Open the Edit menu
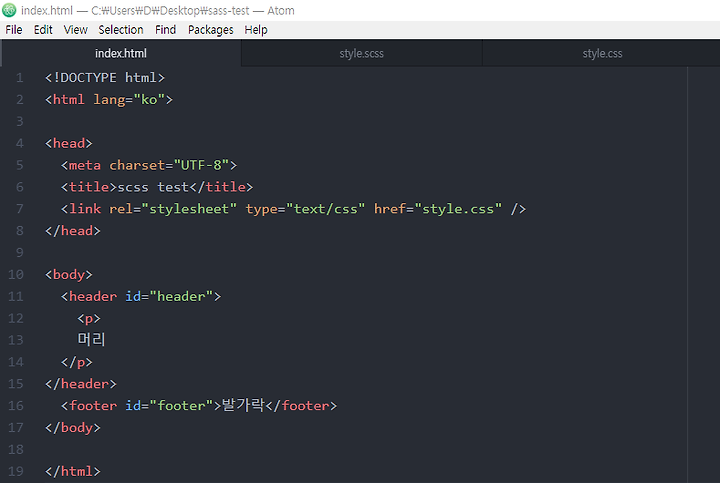The width and height of the screenshot is (720, 483). (x=43, y=30)
